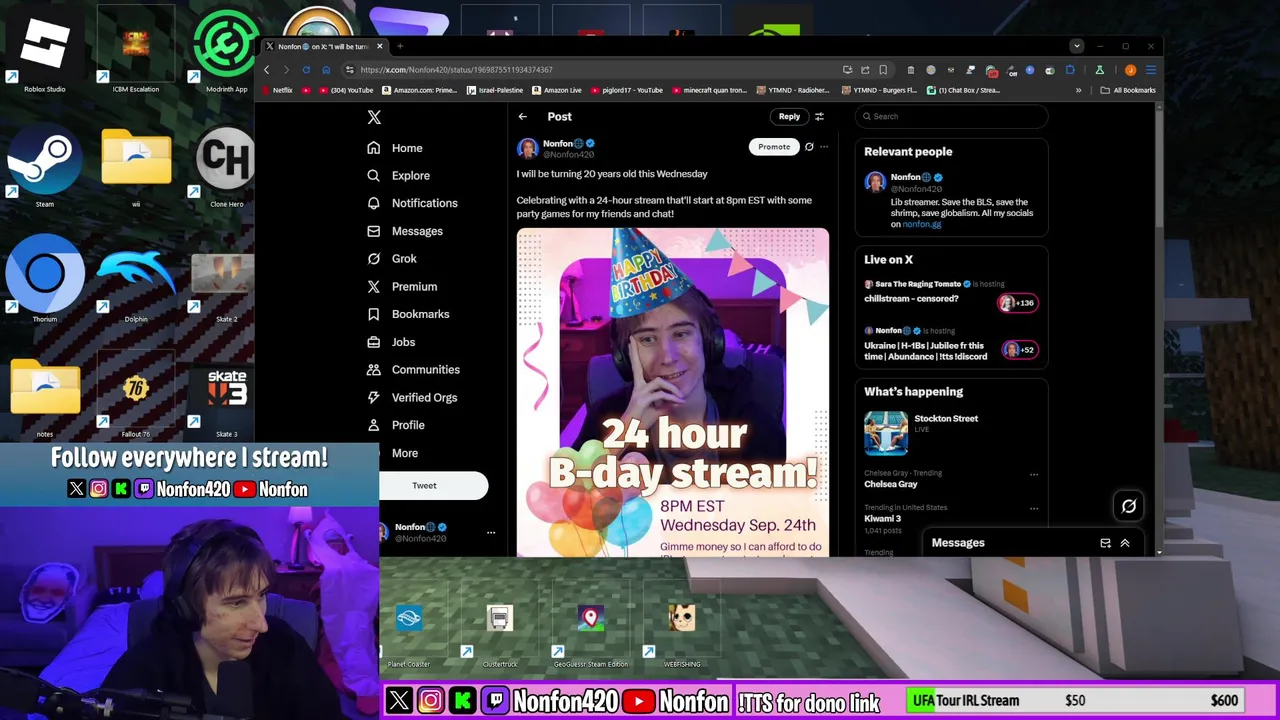This screenshot has width=1280, height=720.
Task: Open Kiwami 3 trending topic
Action: pyautogui.click(x=882, y=519)
